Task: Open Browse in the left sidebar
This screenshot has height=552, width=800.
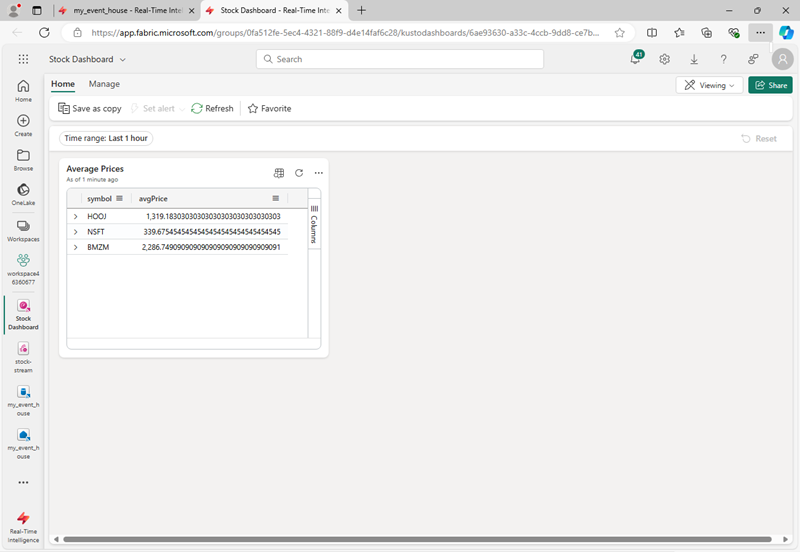Action: (x=23, y=160)
